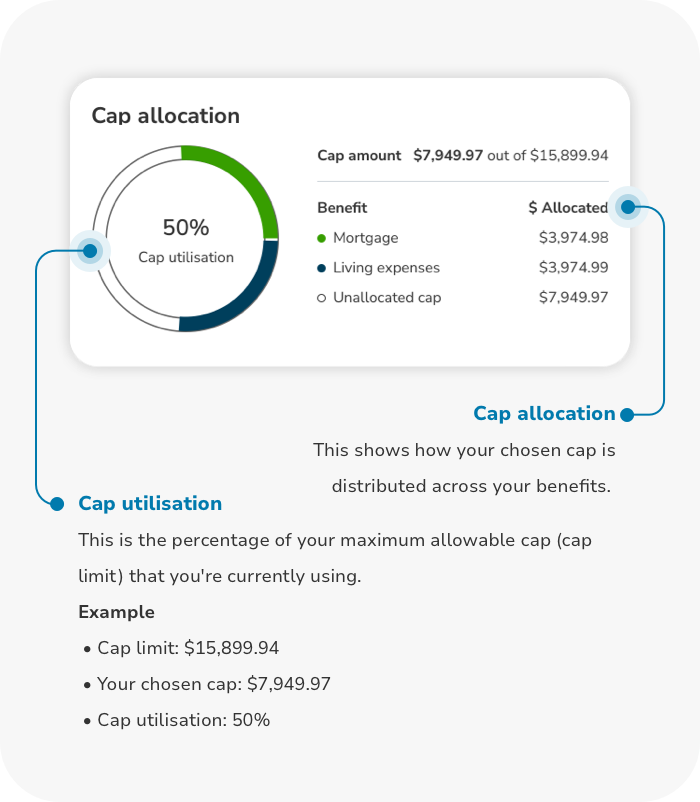The image size is (700, 802).
Task: Click the blue dot beside Cap utilisation heading
Action: click(x=57, y=504)
